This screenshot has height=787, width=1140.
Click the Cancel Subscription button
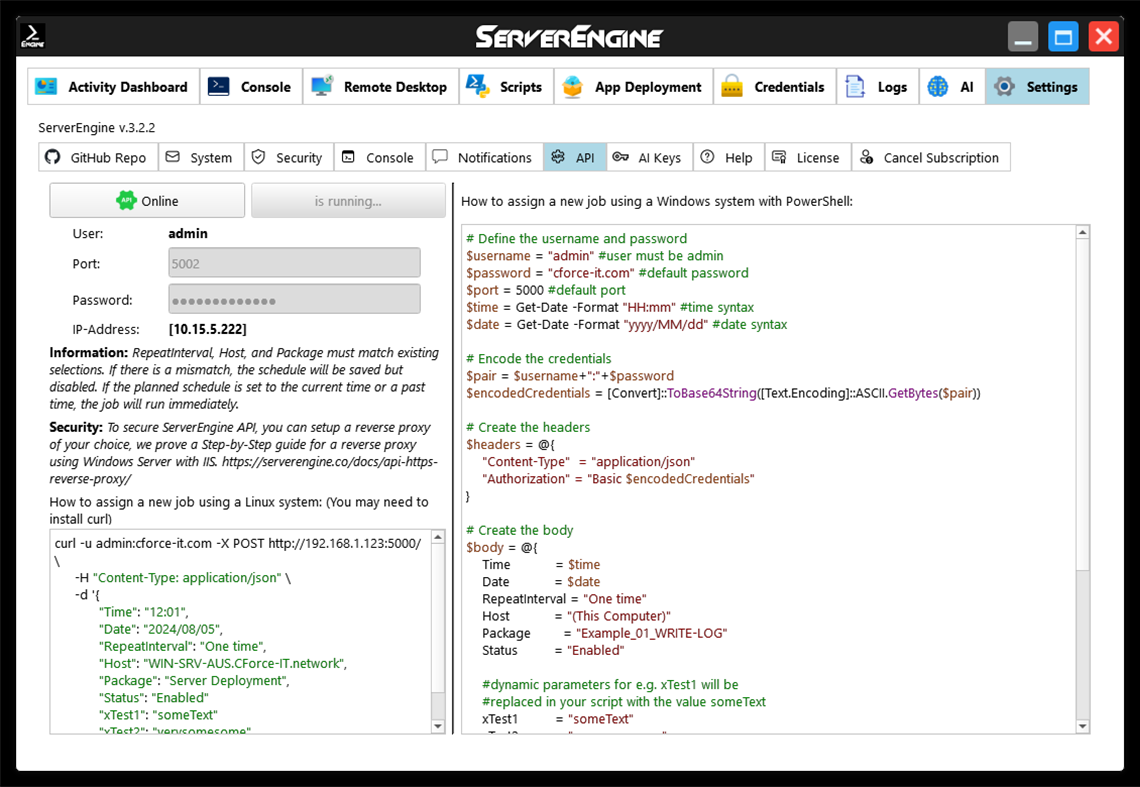[931, 157]
